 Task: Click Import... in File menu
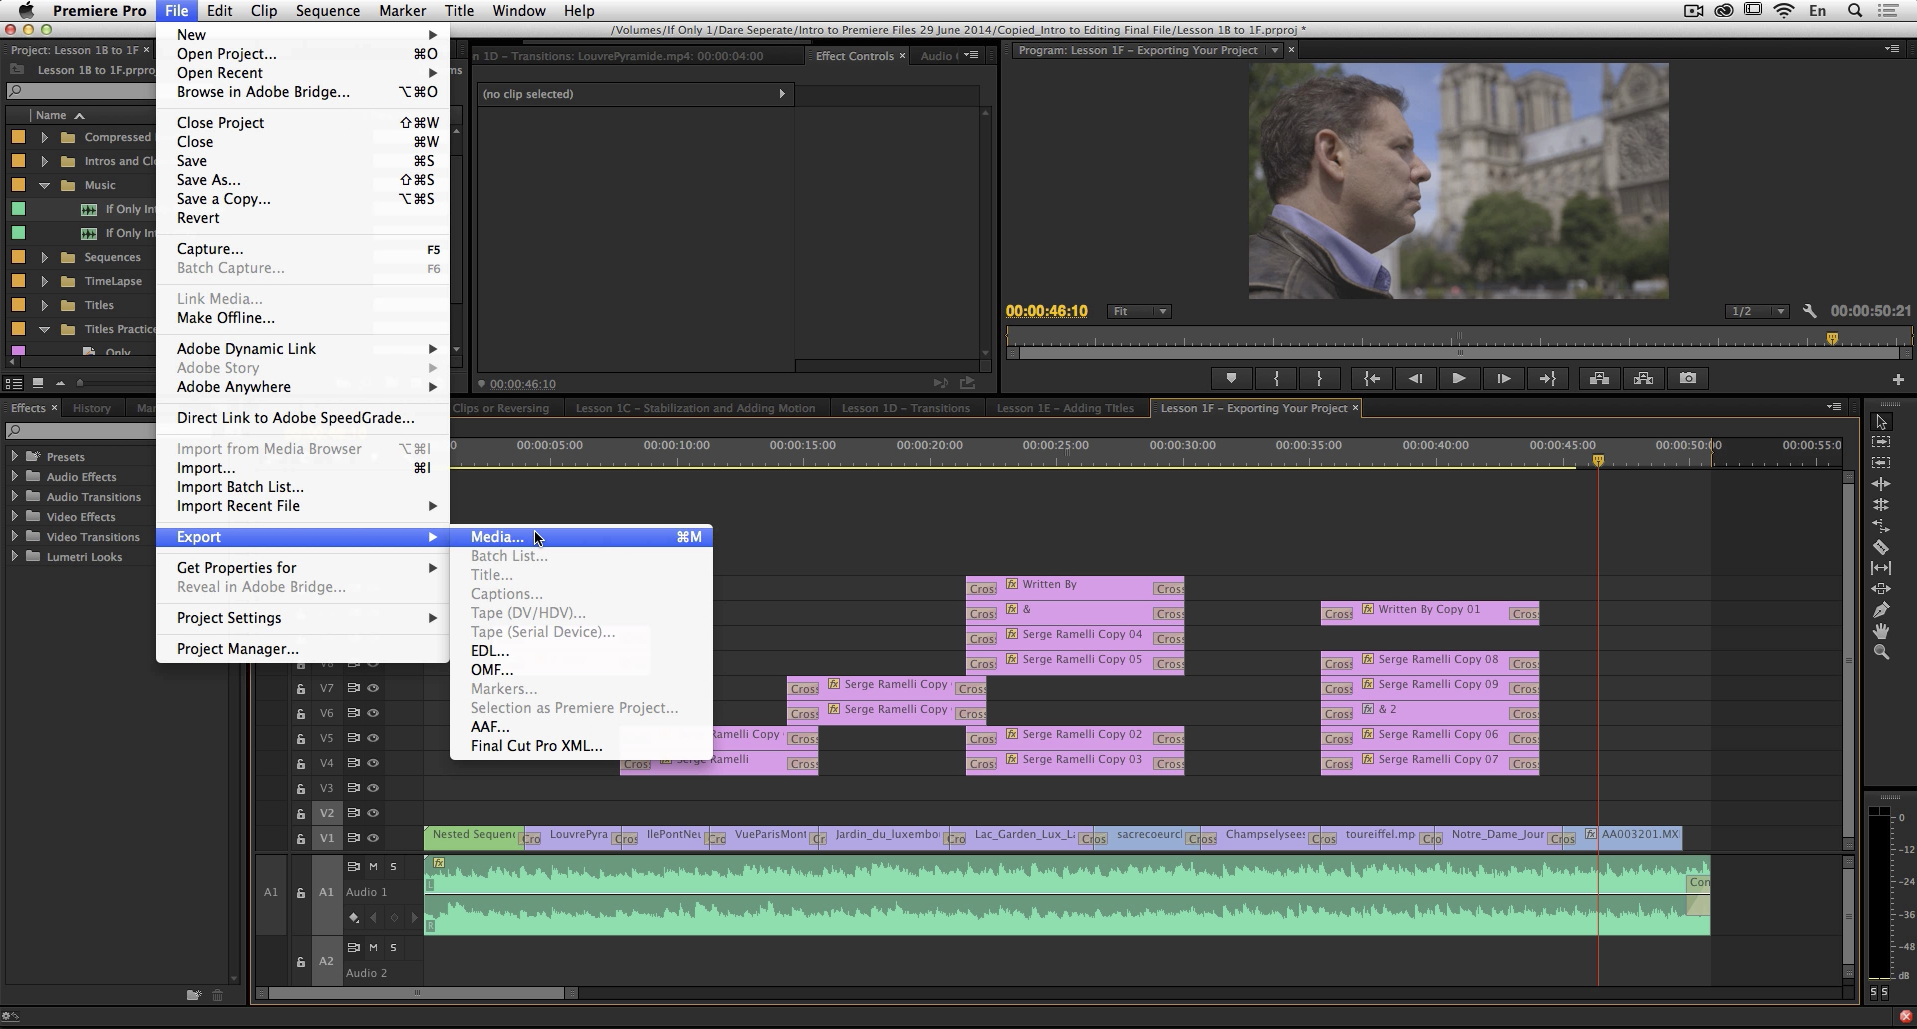click(302, 468)
